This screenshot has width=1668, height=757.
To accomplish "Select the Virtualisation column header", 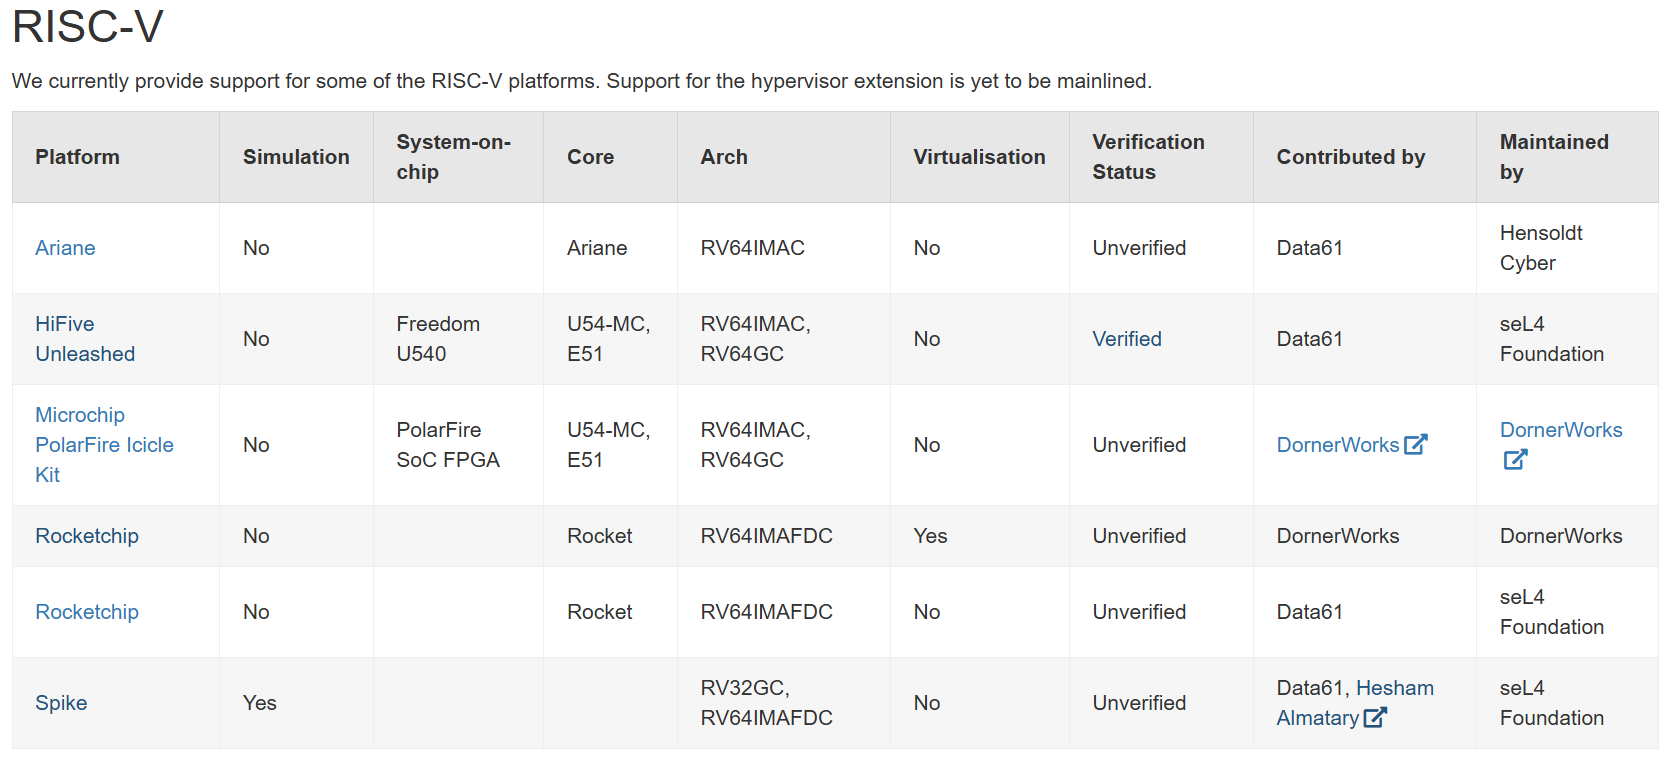I will coord(979,157).
